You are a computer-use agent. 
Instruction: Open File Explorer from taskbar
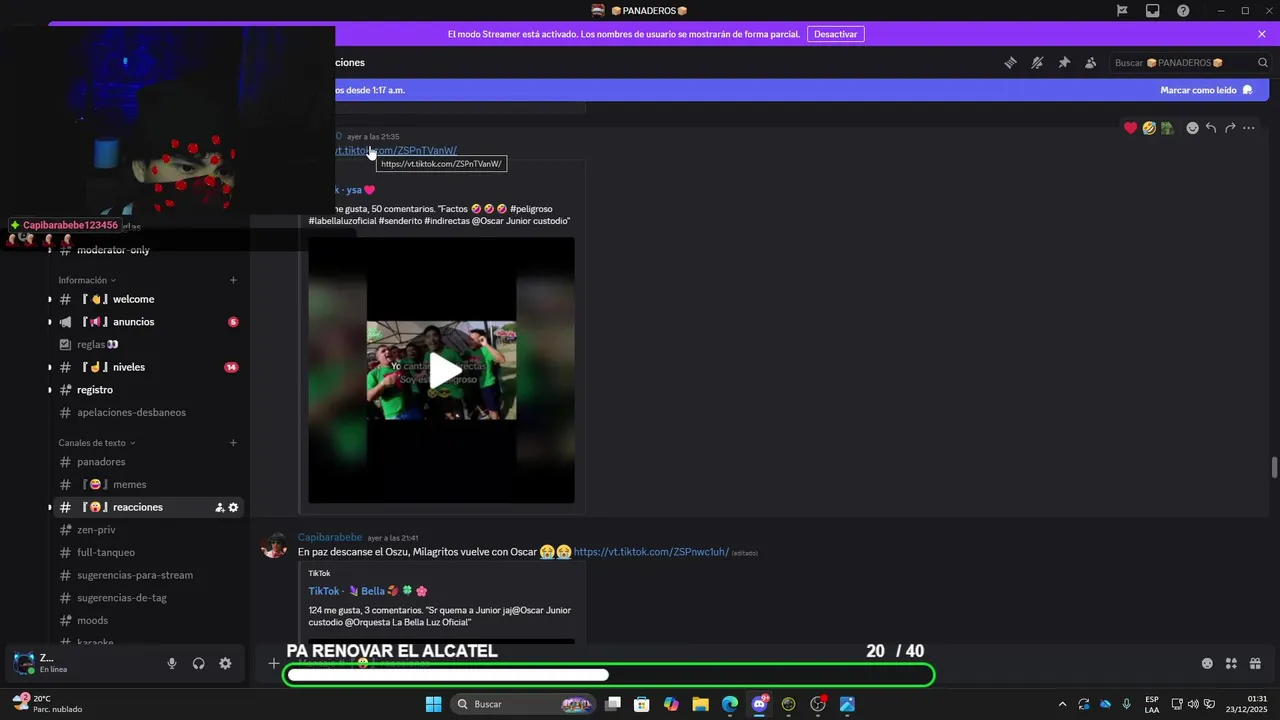(x=700, y=704)
